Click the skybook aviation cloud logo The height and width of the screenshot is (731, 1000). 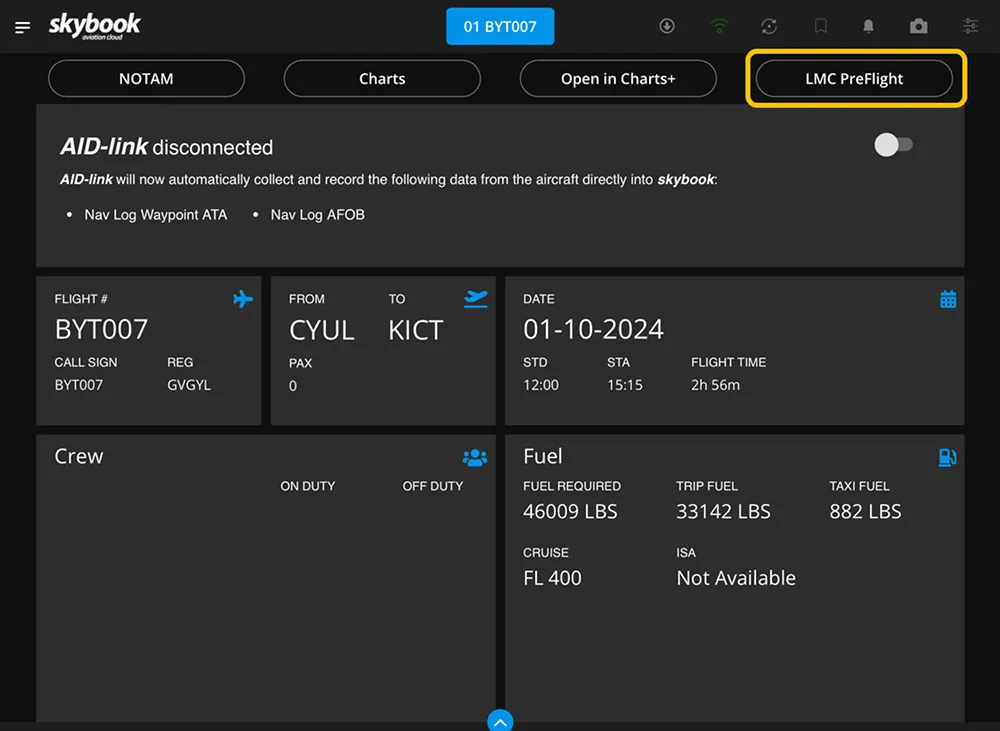click(94, 26)
